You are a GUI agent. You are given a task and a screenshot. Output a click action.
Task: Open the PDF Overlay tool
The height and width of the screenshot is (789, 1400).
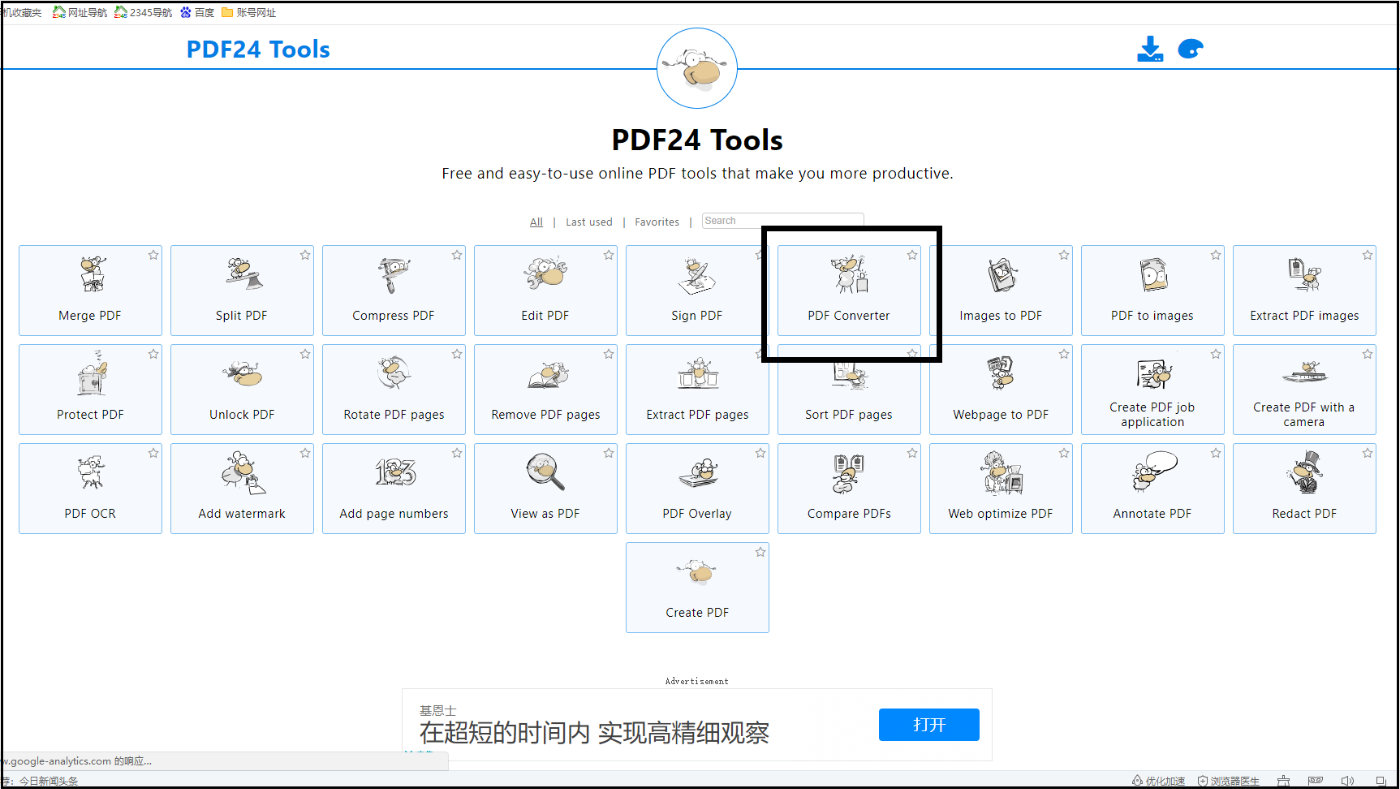click(697, 488)
